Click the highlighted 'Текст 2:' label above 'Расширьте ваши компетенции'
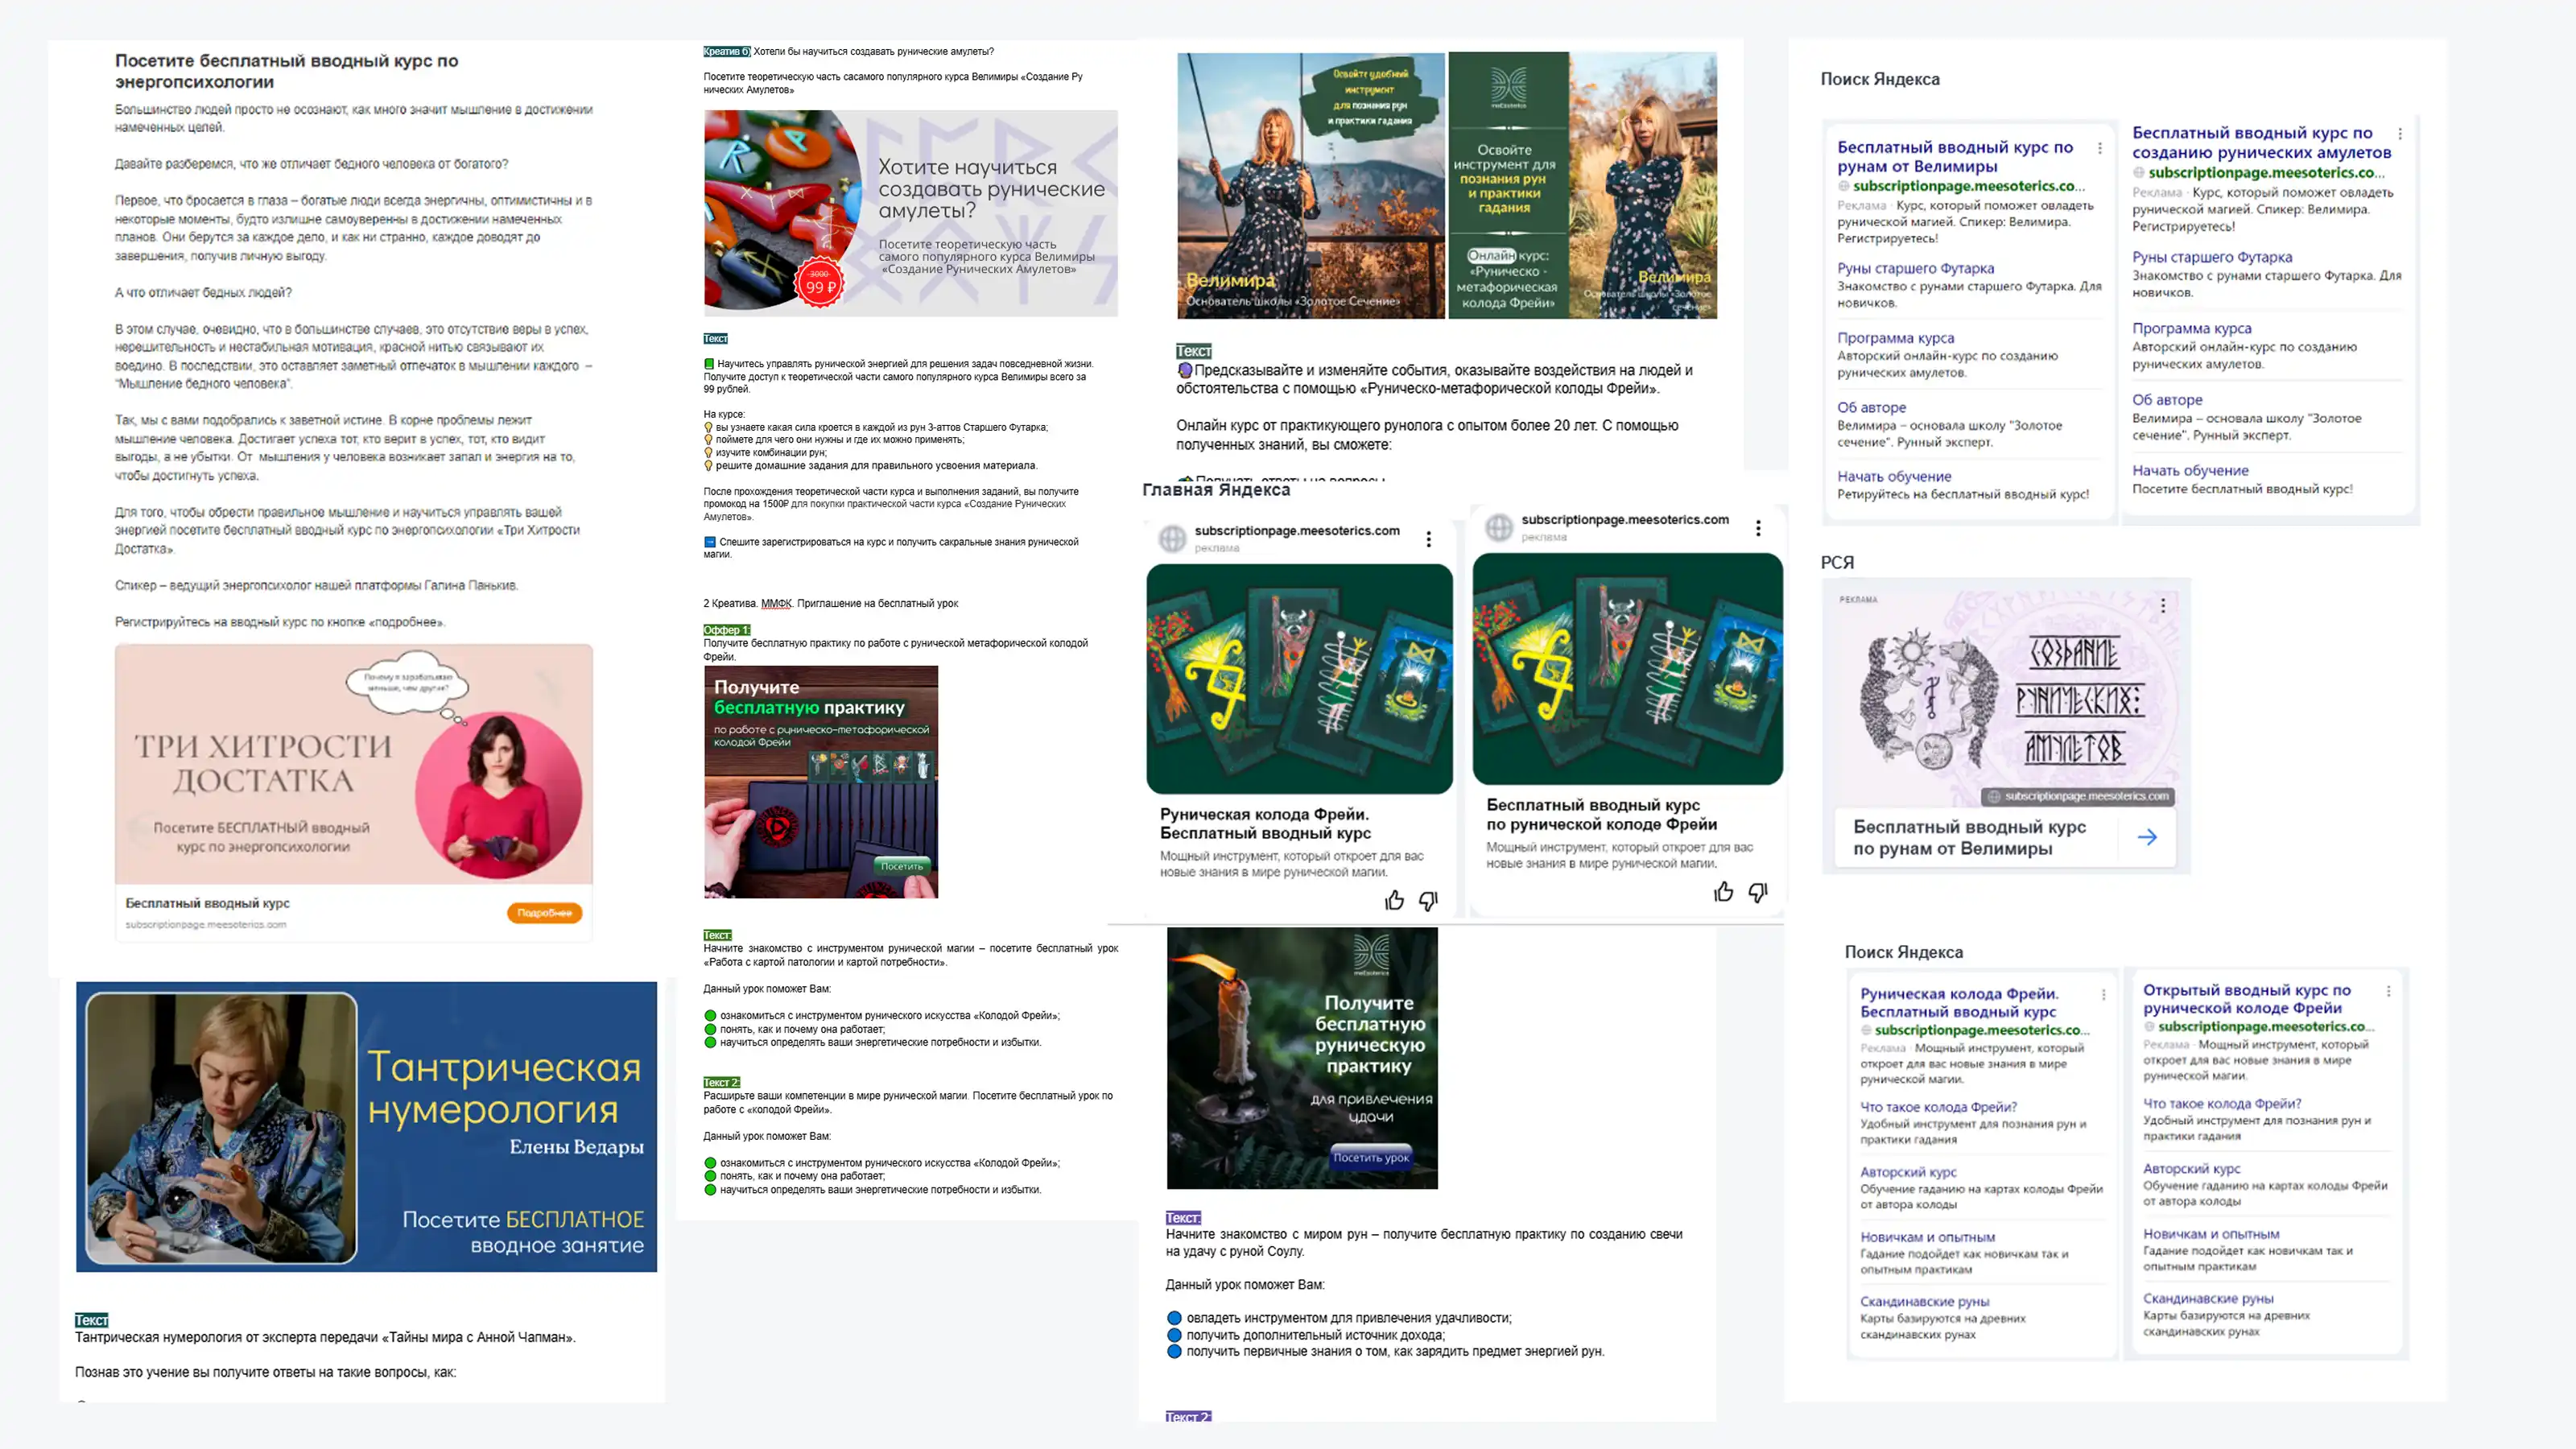The image size is (2576, 1449). (721, 1083)
